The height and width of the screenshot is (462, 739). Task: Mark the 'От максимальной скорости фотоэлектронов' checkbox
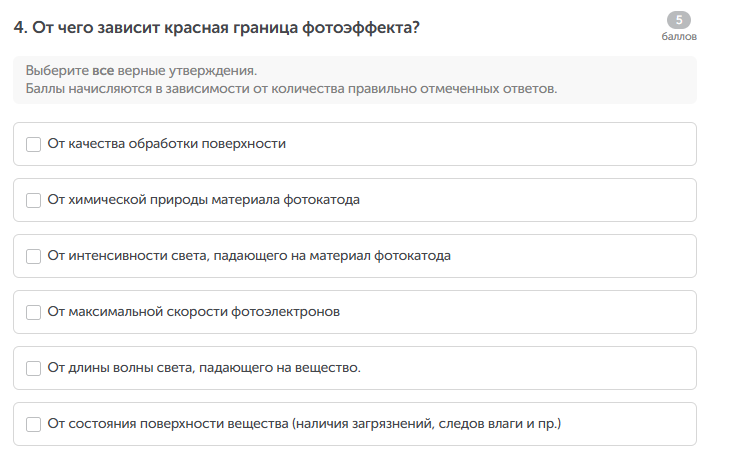click(x=34, y=312)
